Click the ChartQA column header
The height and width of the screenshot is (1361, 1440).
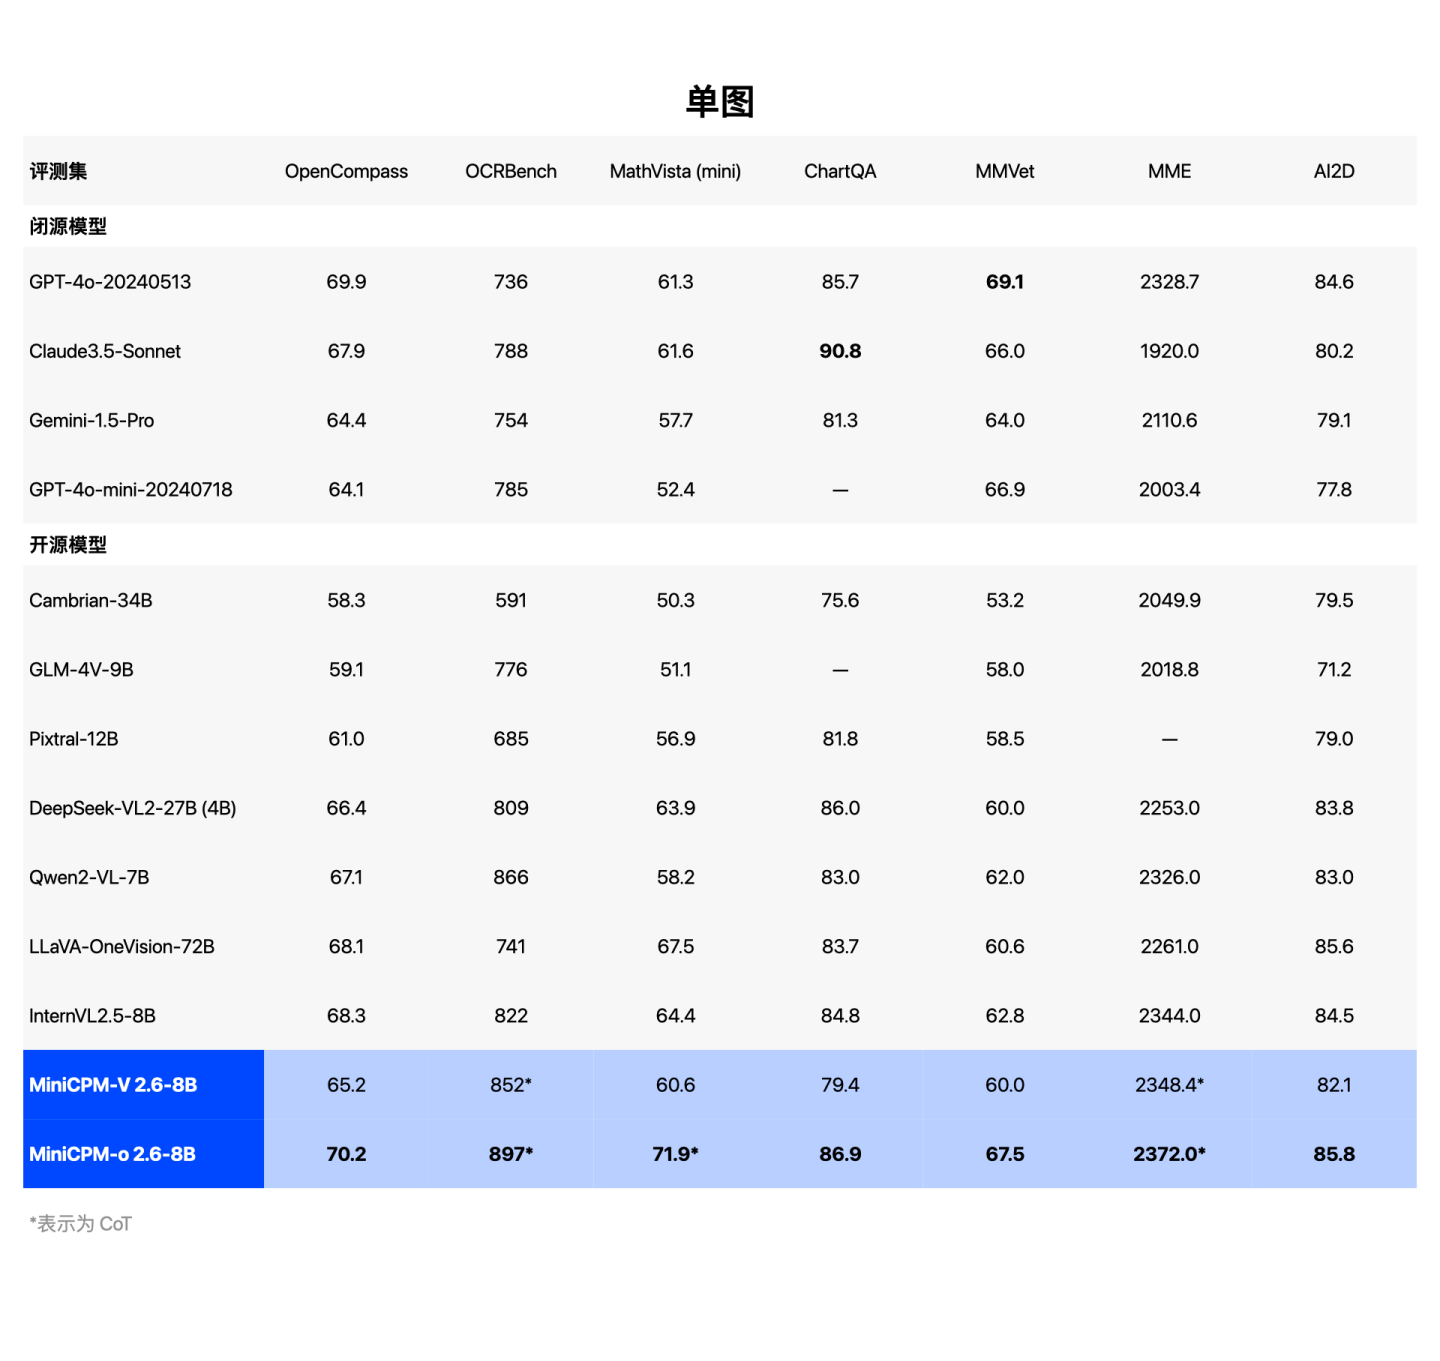[840, 171]
